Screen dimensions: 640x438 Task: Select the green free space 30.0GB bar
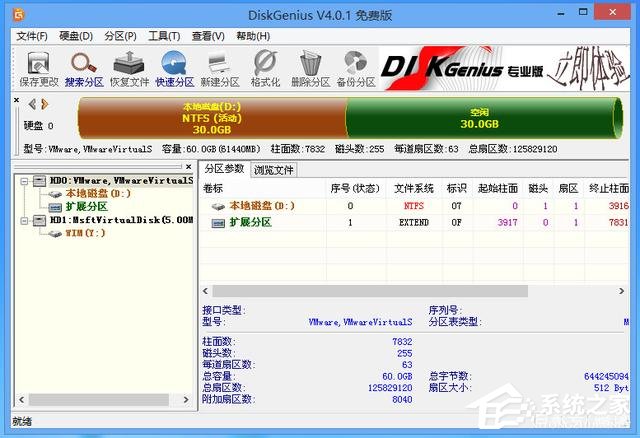pos(478,117)
